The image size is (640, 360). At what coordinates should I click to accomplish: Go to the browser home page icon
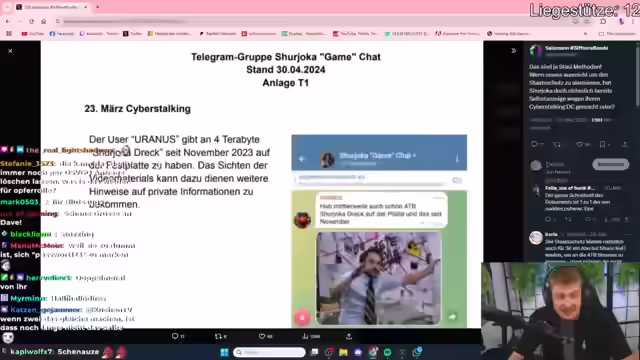pos(43,21)
